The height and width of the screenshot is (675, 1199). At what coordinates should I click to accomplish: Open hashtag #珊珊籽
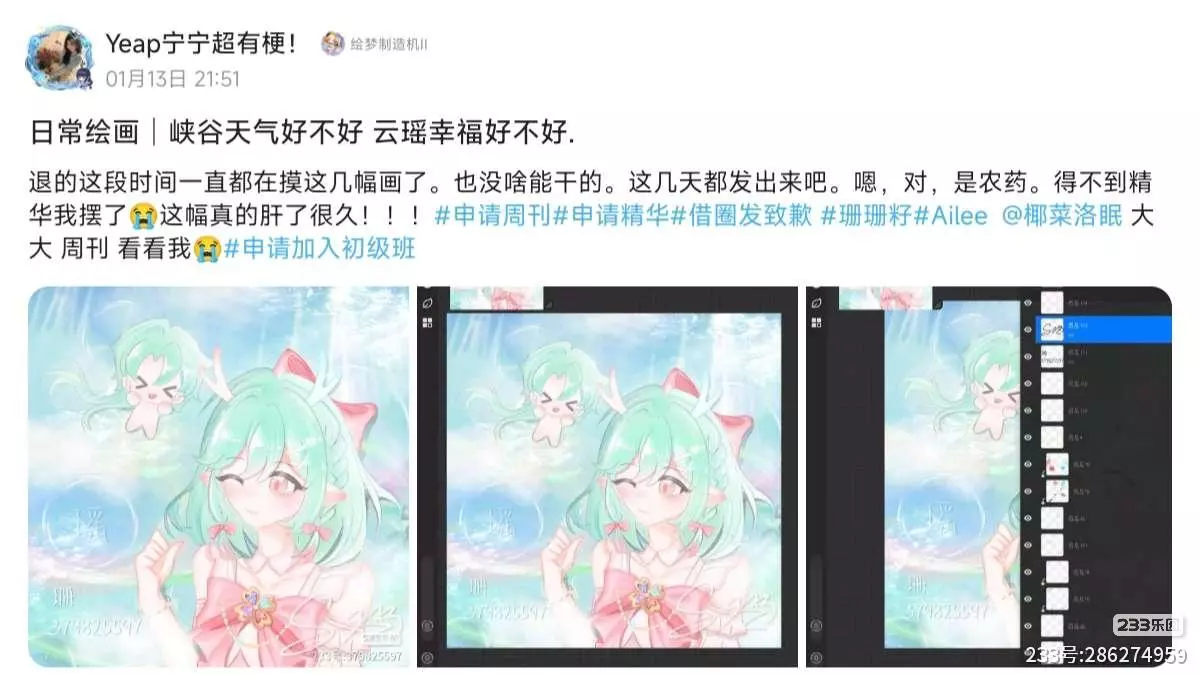866,216
